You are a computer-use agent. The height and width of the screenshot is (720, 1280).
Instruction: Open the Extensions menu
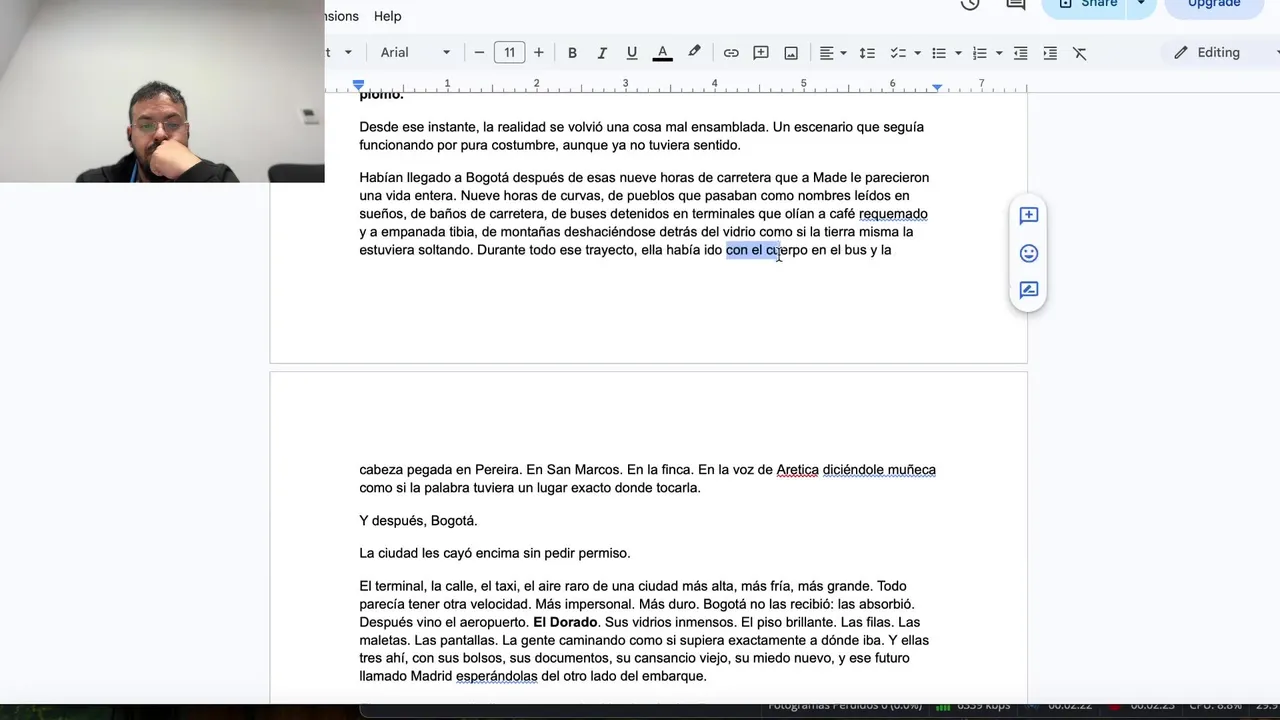(x=342, y=16)
